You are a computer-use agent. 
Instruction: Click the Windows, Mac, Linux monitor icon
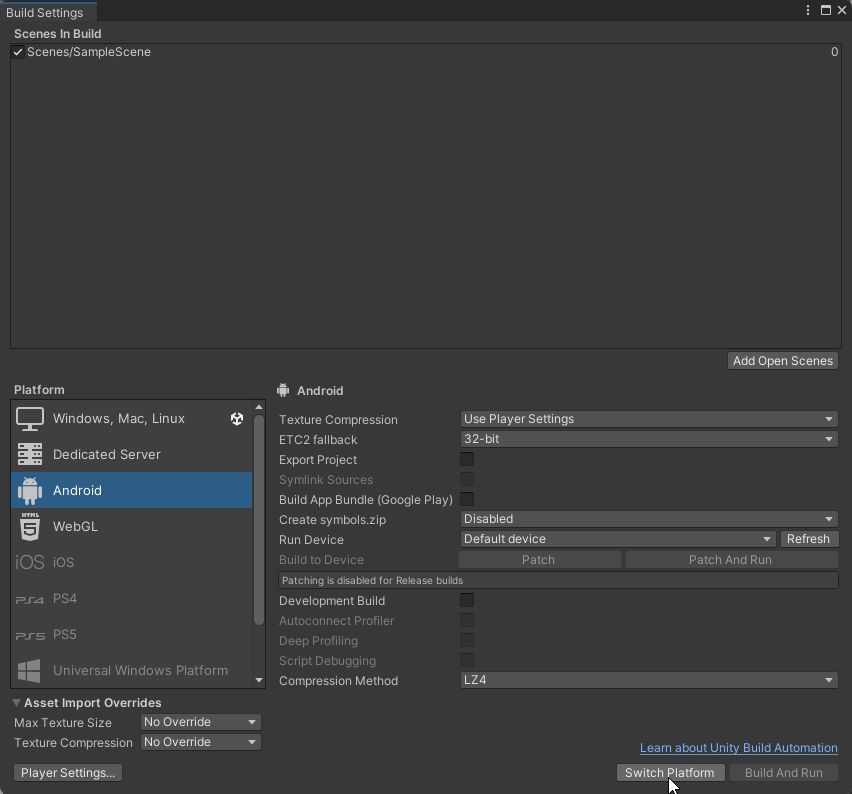29,418
